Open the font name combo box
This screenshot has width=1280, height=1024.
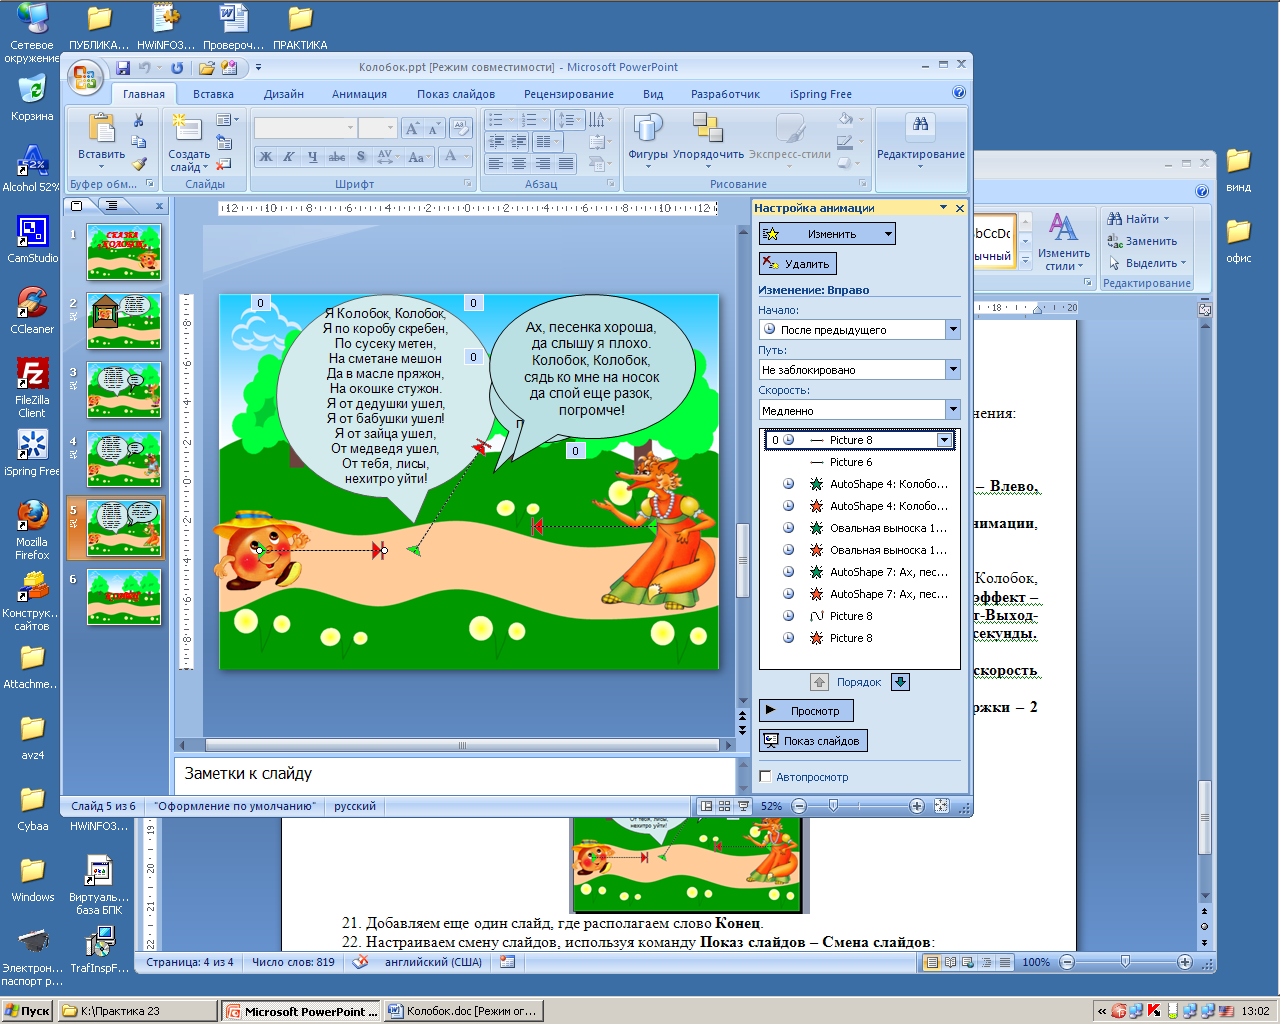click(x=305, y=128)
